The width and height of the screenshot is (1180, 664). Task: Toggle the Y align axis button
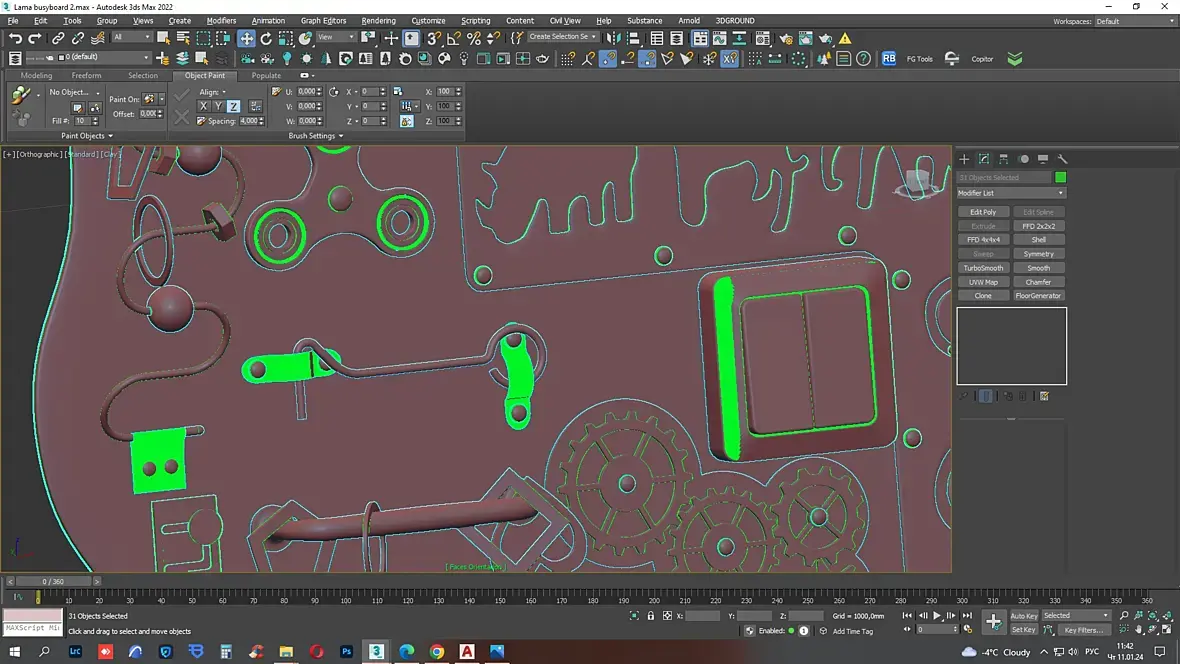point(218,106)
